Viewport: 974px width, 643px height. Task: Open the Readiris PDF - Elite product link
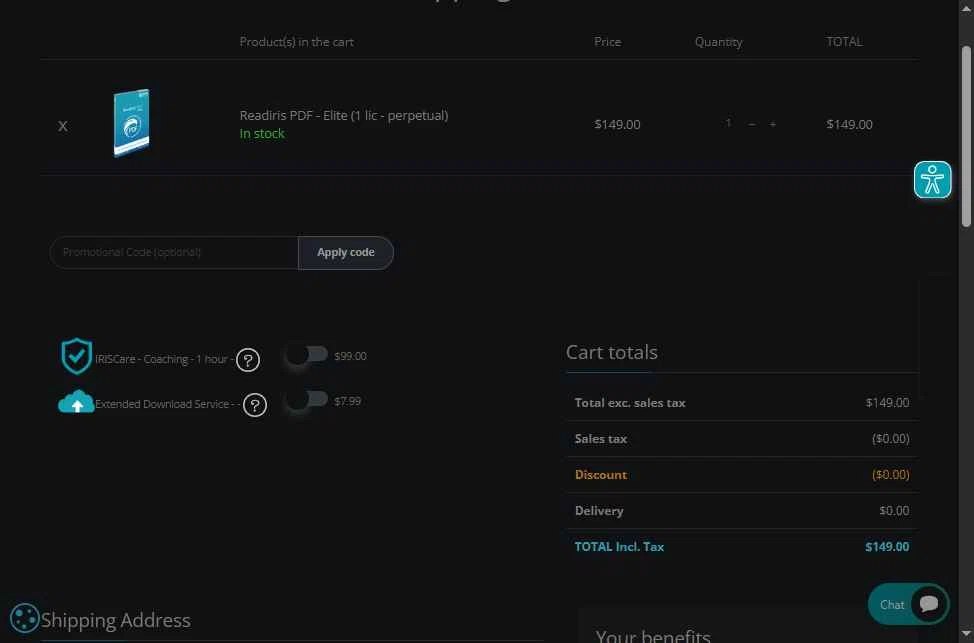point(344,115)
